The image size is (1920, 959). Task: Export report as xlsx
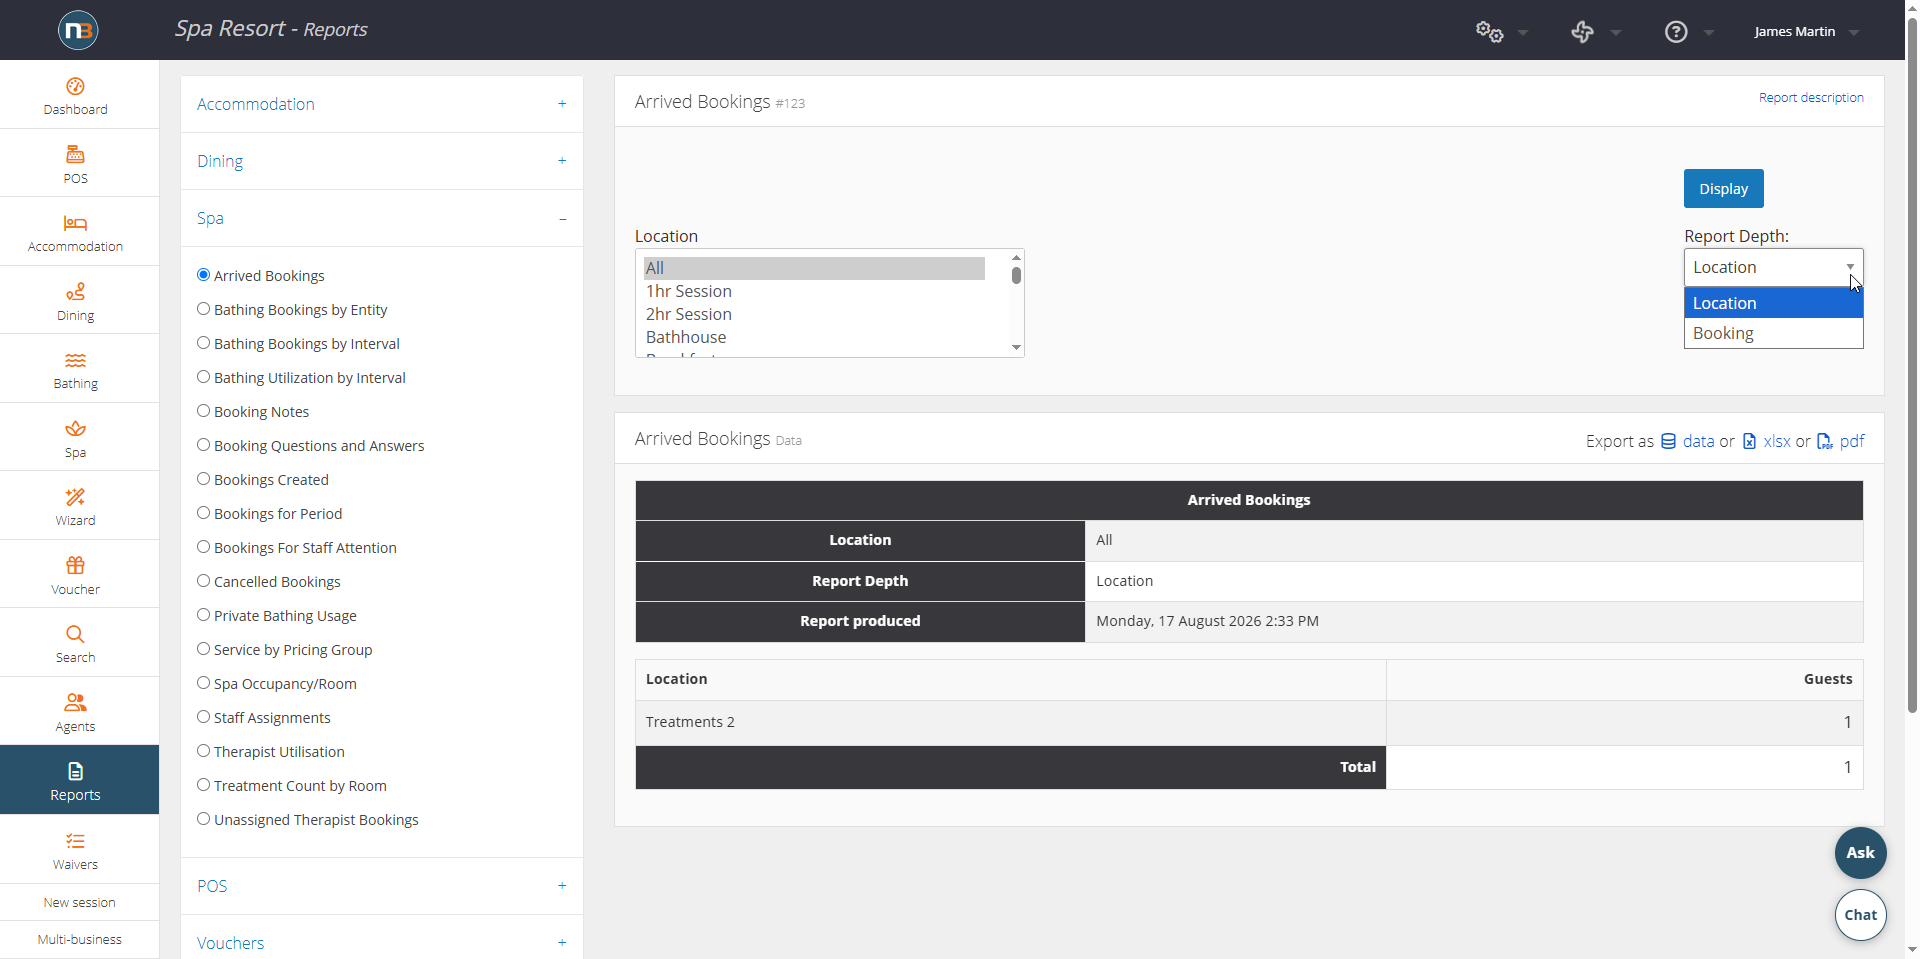pyautogui.click(x=1777, y=441)
